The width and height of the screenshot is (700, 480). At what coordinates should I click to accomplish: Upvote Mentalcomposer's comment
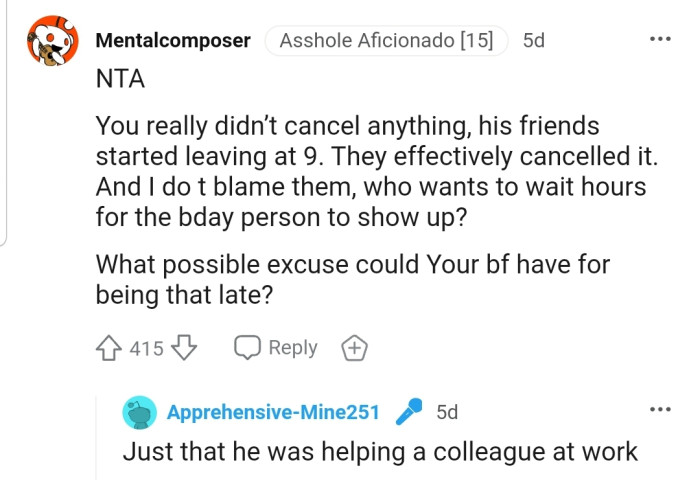[x=109, y=348]
